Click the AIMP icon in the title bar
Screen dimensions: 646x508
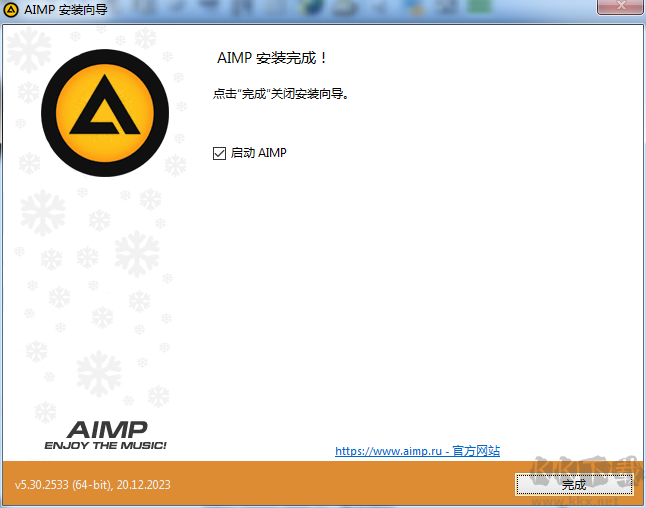click(11, 11)
